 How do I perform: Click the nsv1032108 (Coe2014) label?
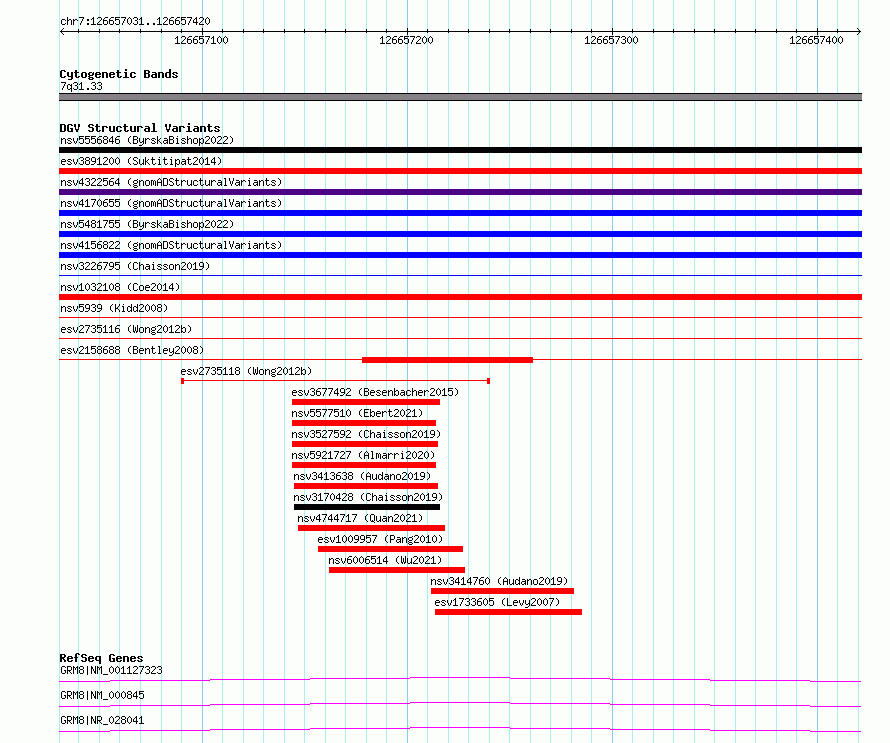coord(120,287)
